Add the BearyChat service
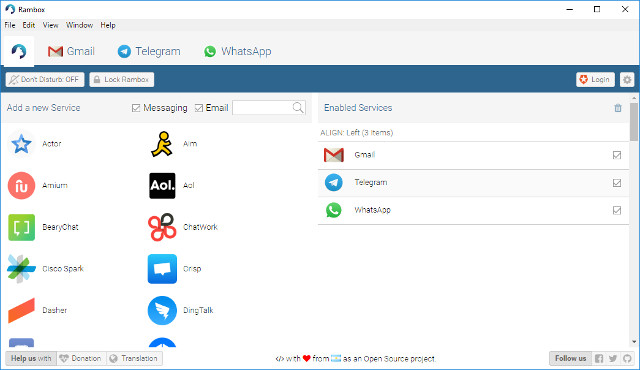Screen dimensions: 640x370 click(x=21, y=227)
